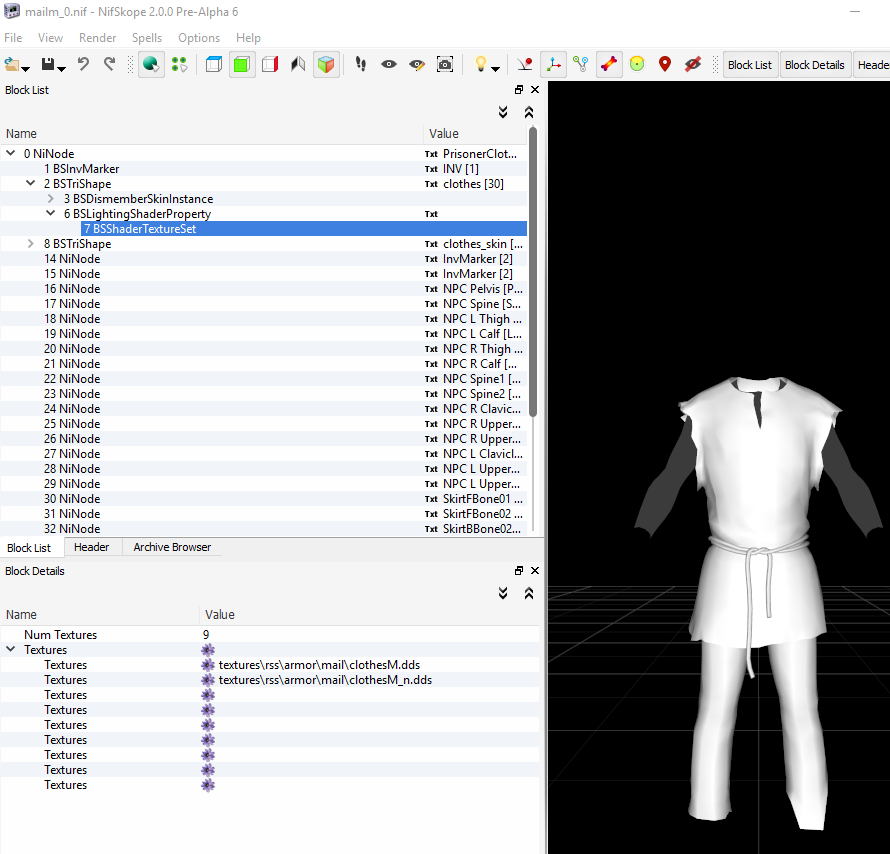Toggle the multicolor cube perspective view
890x854 pixels.
[x=325, y=64]
